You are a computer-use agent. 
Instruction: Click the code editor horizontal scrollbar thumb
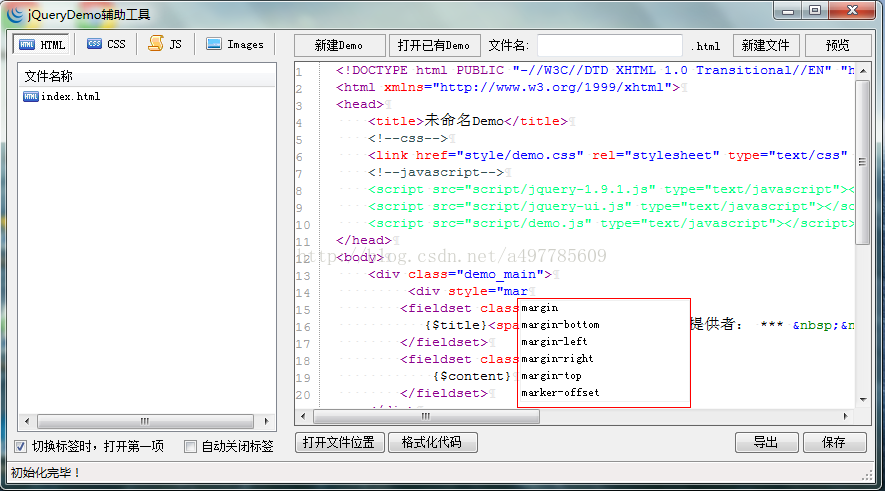tap(426, 417)
